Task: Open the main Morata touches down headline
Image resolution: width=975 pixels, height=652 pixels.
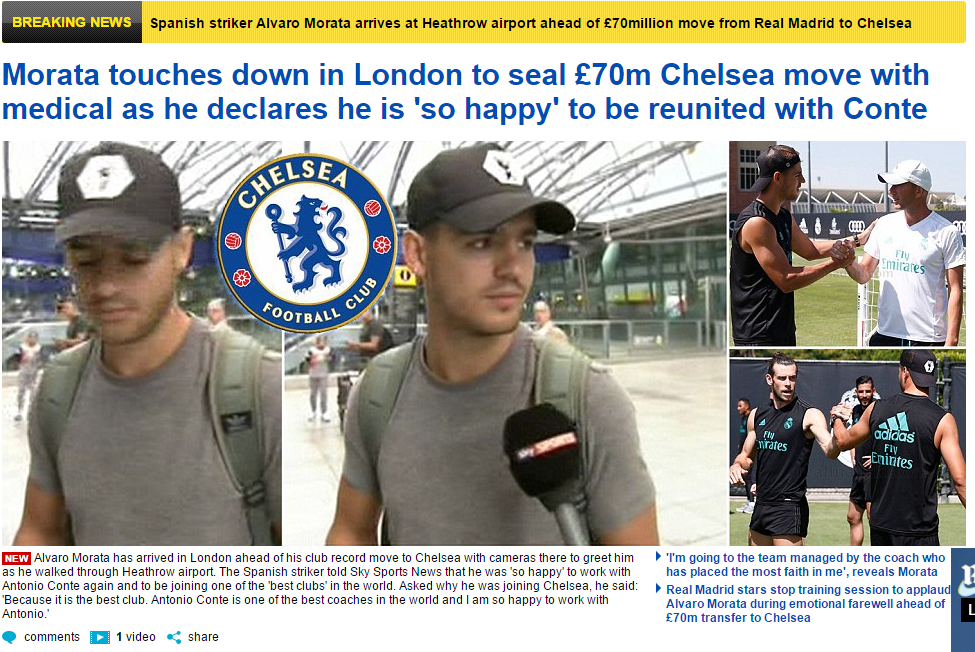Action: click(x=465, y=92)
